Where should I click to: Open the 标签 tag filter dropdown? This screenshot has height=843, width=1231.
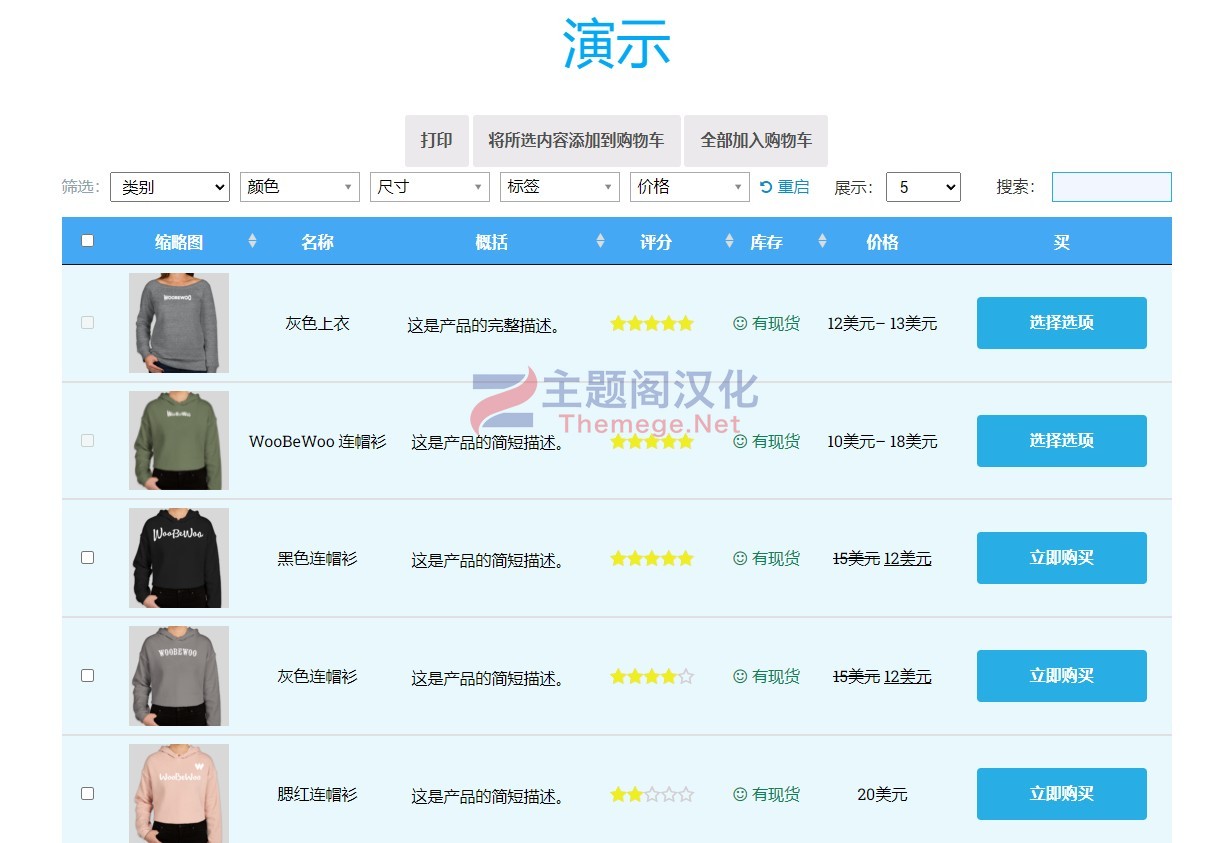coord(560,187)
